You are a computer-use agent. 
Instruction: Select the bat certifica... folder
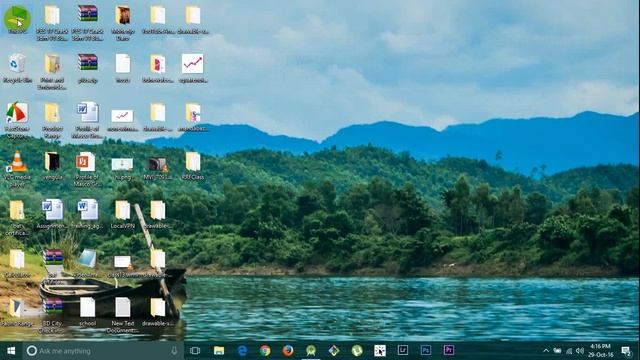coord(17,218)
